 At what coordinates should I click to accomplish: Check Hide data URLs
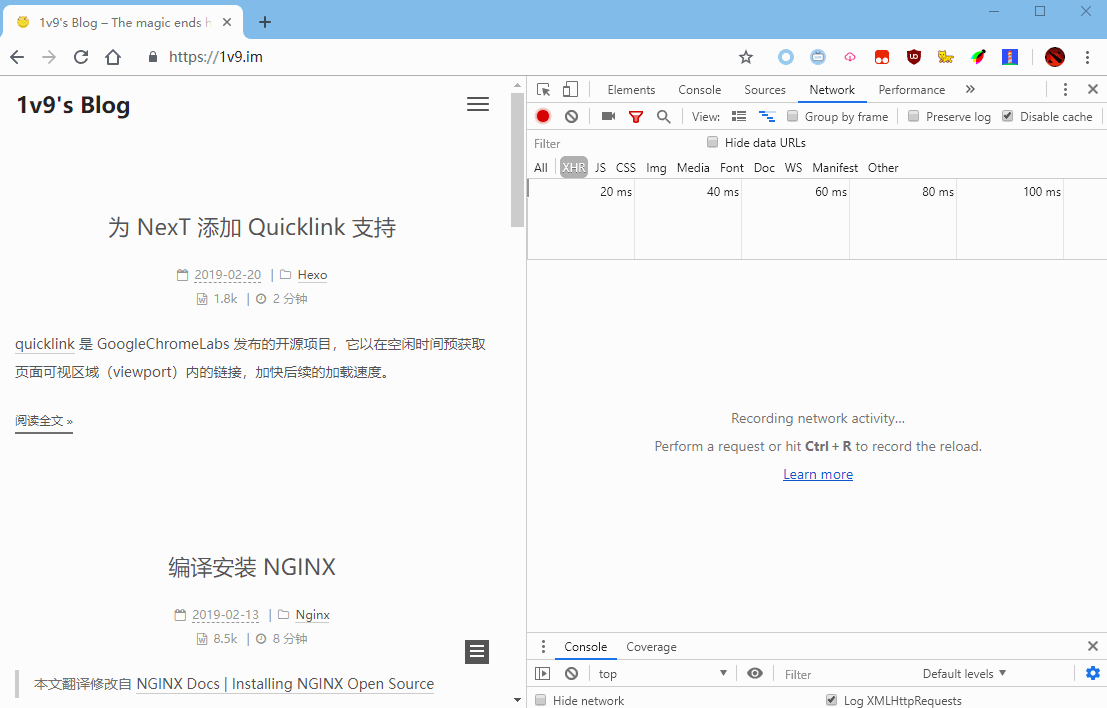coord(712,142)
